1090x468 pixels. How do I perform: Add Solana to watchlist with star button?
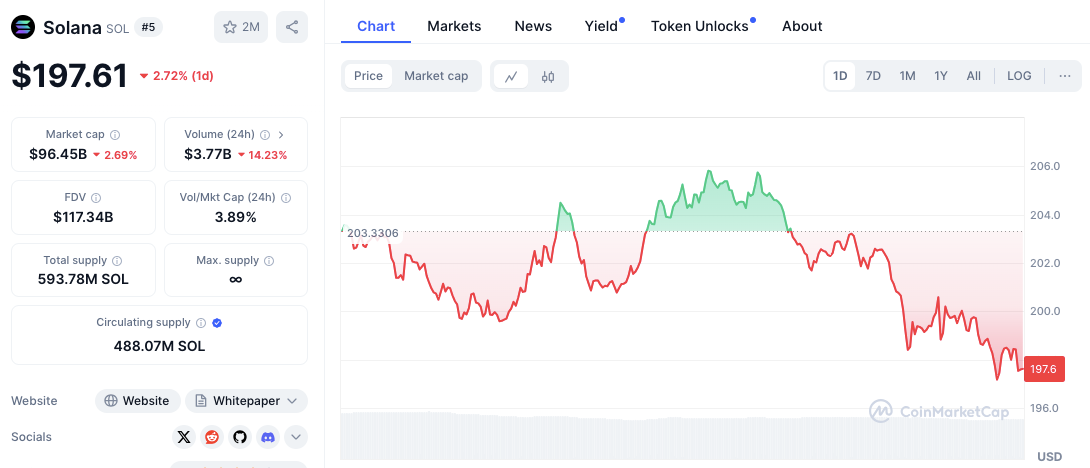(241, 27)
